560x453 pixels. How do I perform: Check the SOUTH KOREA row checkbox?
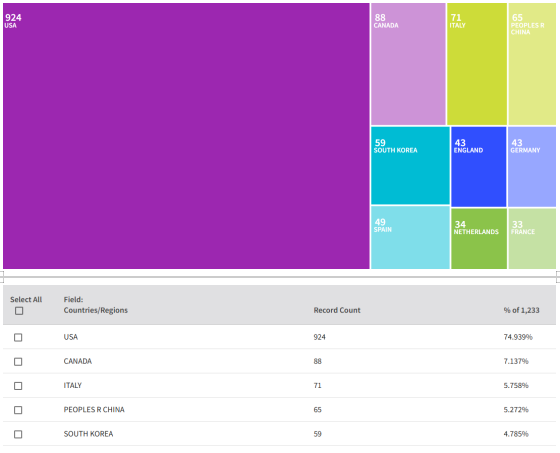[18, 434]
